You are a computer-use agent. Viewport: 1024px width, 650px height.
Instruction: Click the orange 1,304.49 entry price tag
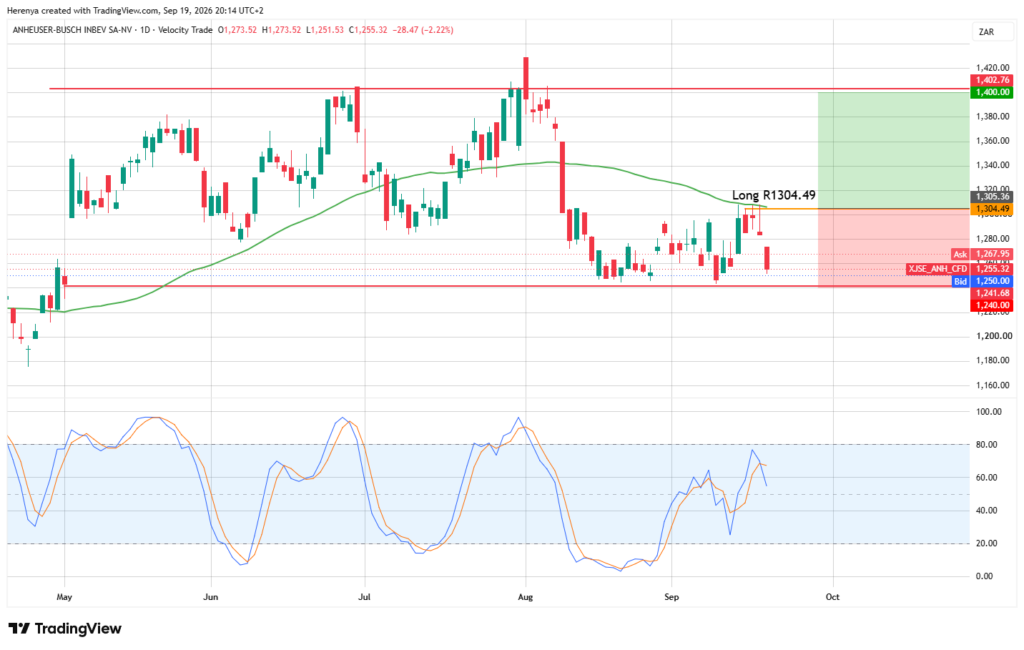coord(992,209)
